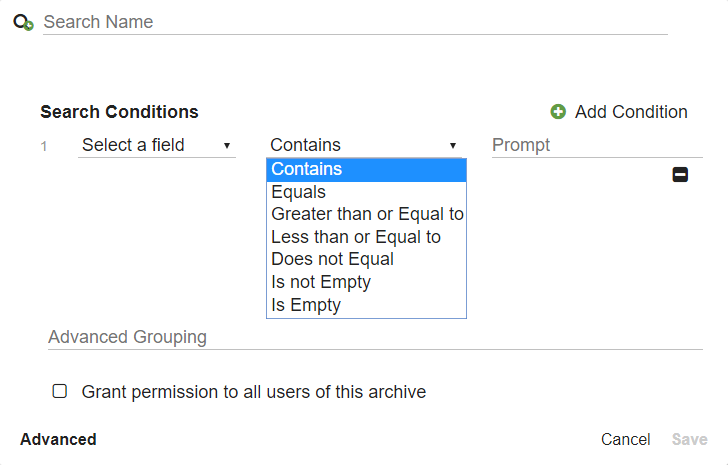Choose the Does not Equal option
728x465 pixels.
[366, 259]
